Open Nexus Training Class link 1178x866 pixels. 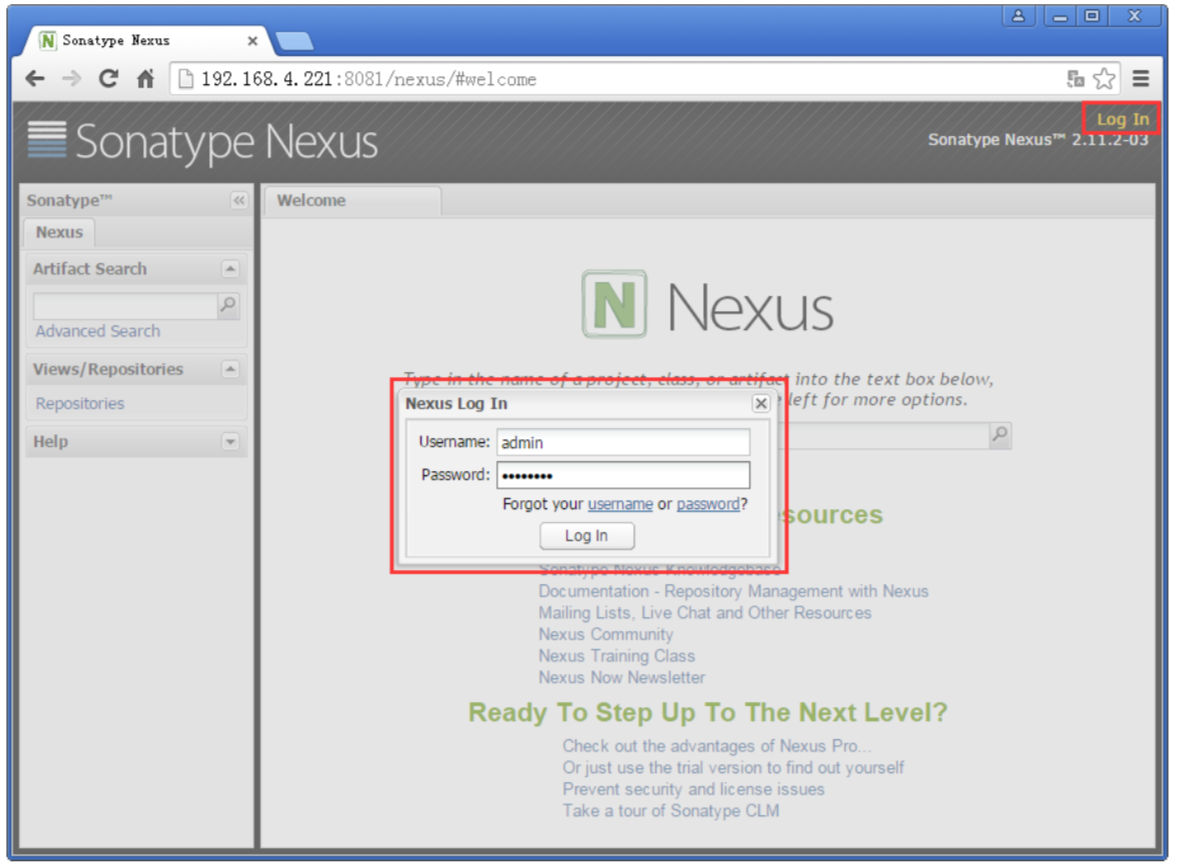[617, 656]
